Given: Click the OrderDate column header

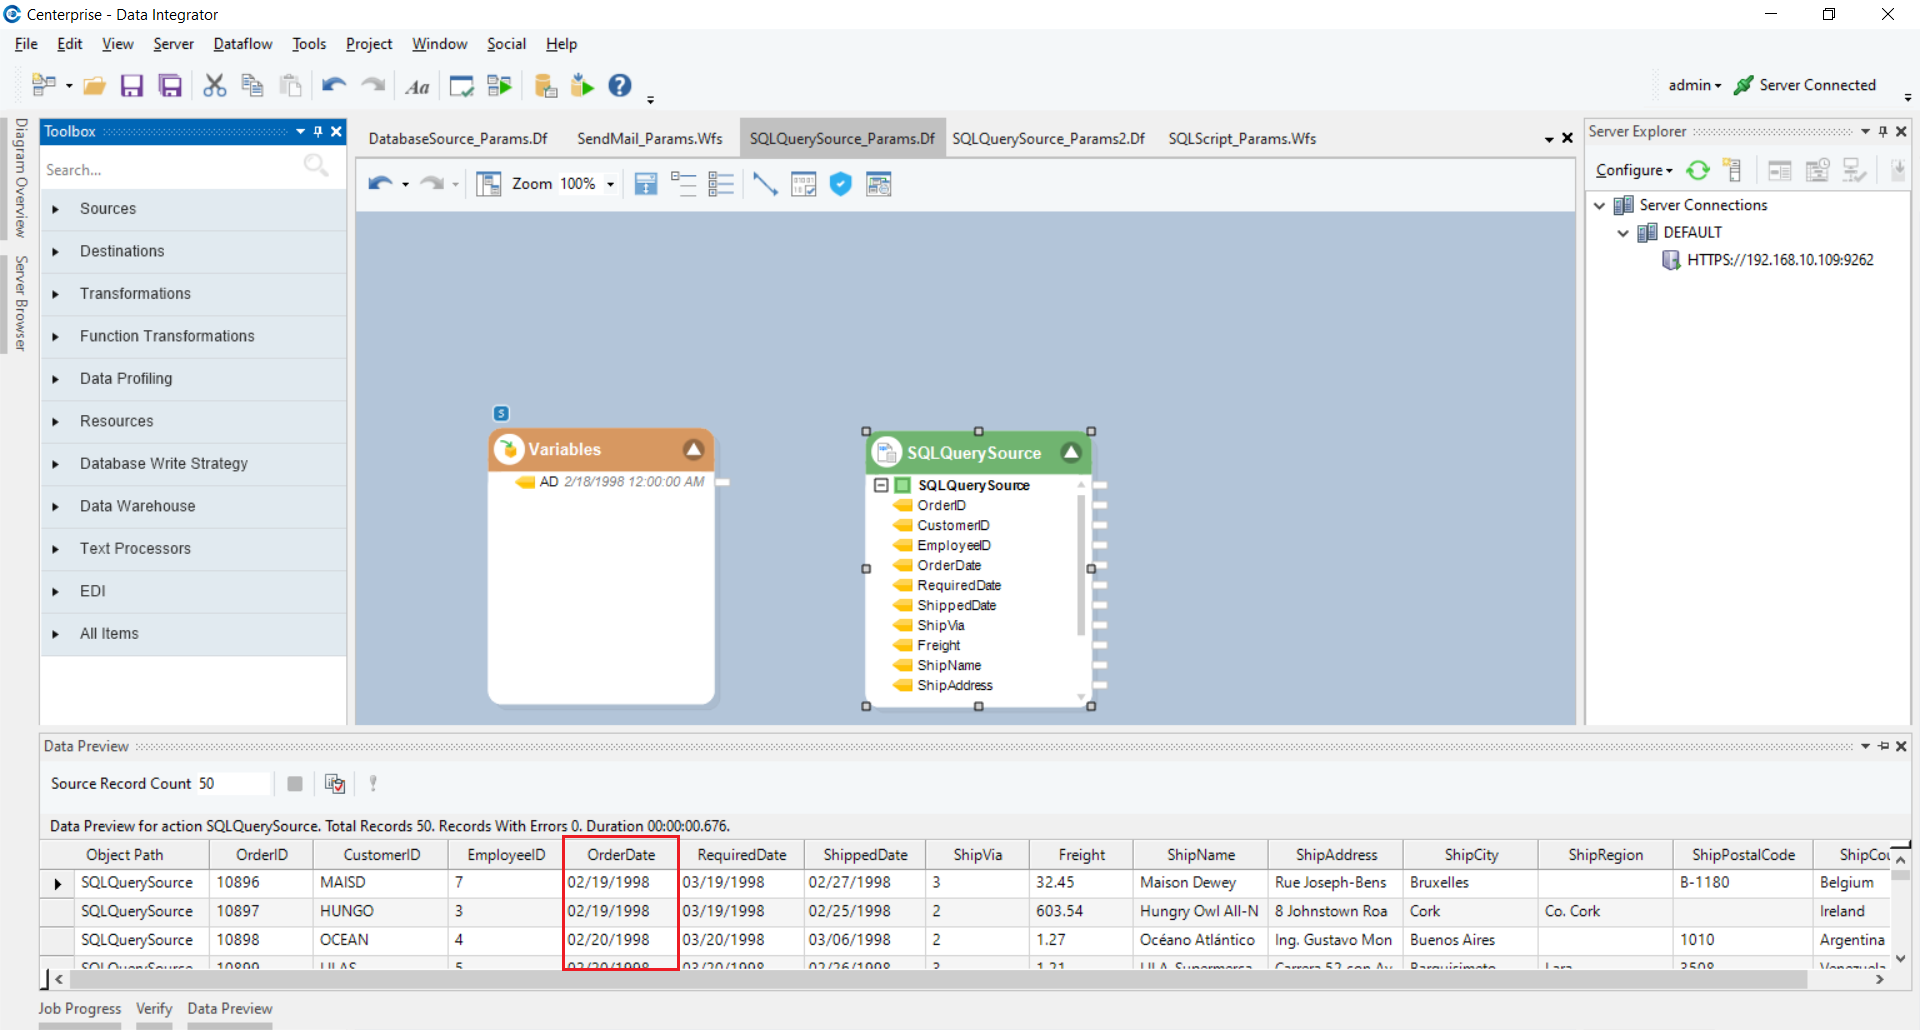Looking at the screenshot, I should click(621, 855).
